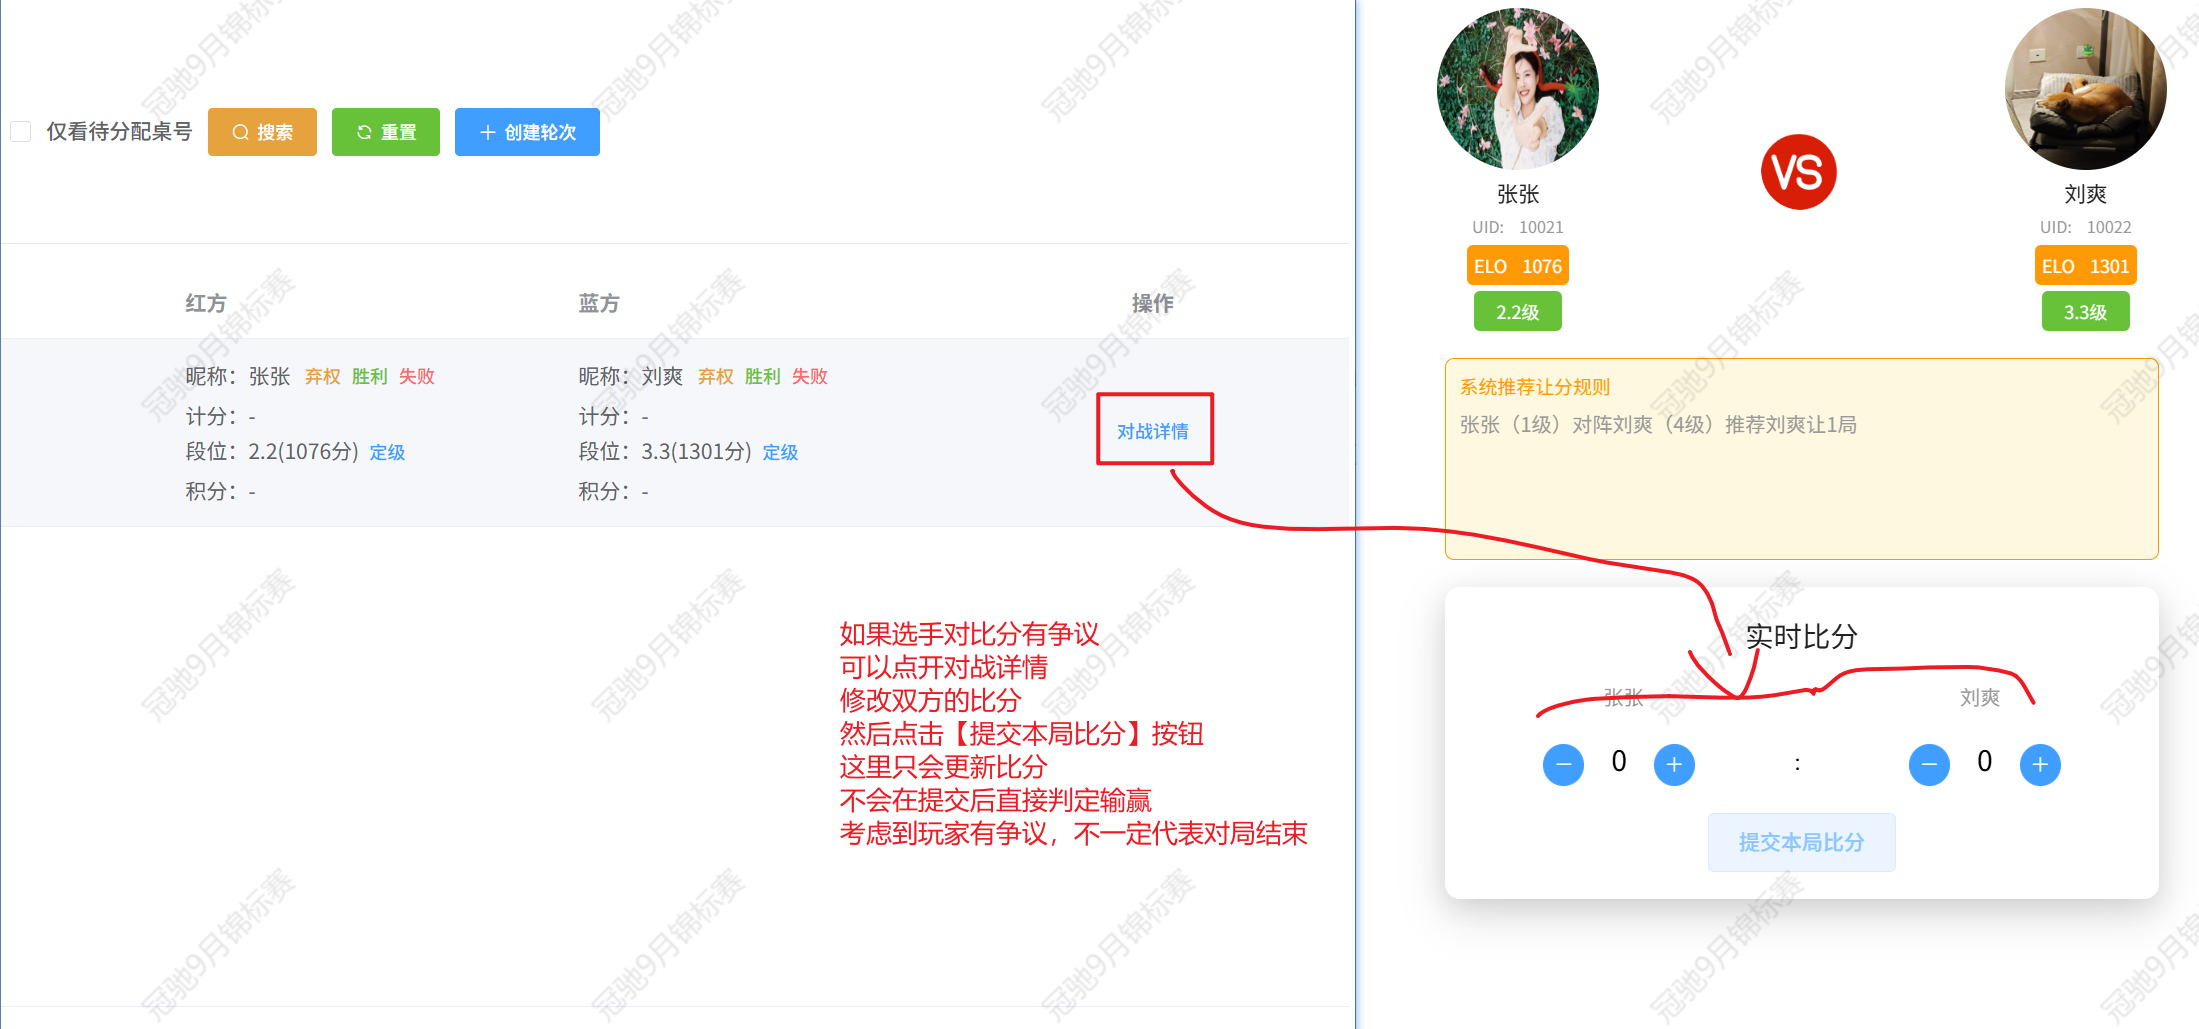Screen dimensions: 2199x1029
Task: Mark blue side 刘爽 as 弃权
Action: (715, 377)
